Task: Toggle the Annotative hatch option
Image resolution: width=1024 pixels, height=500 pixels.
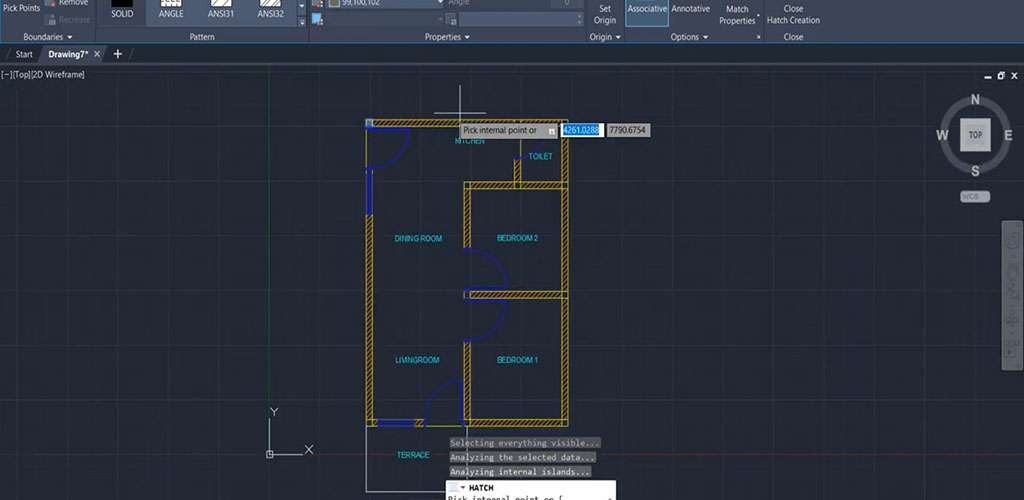Action: click(x=690, y=10)
